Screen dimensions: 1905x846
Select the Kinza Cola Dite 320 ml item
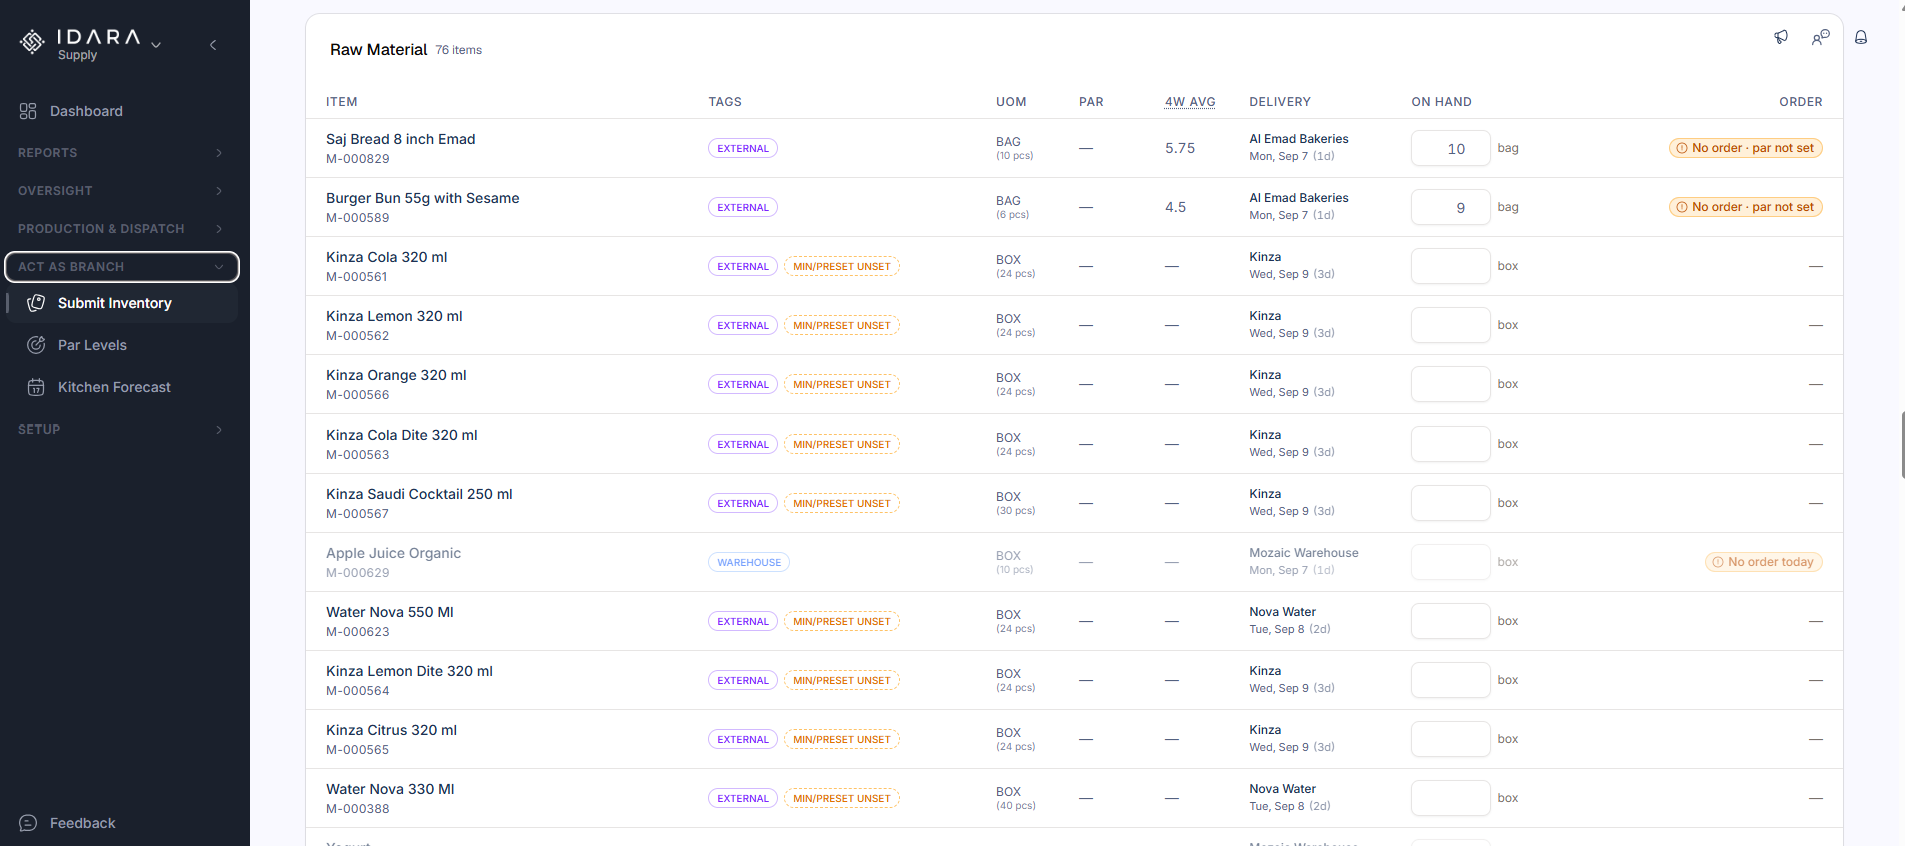402,435
